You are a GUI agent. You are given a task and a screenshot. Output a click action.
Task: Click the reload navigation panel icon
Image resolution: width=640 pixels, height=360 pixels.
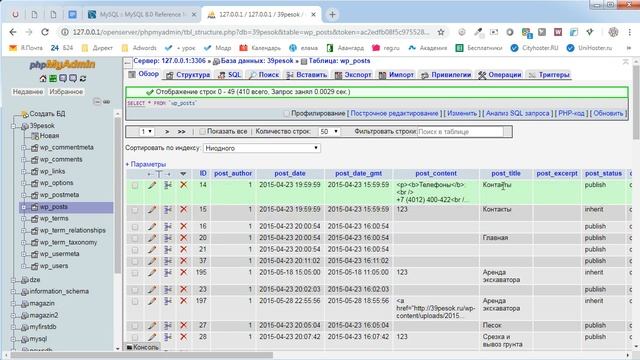click(83, 78)
